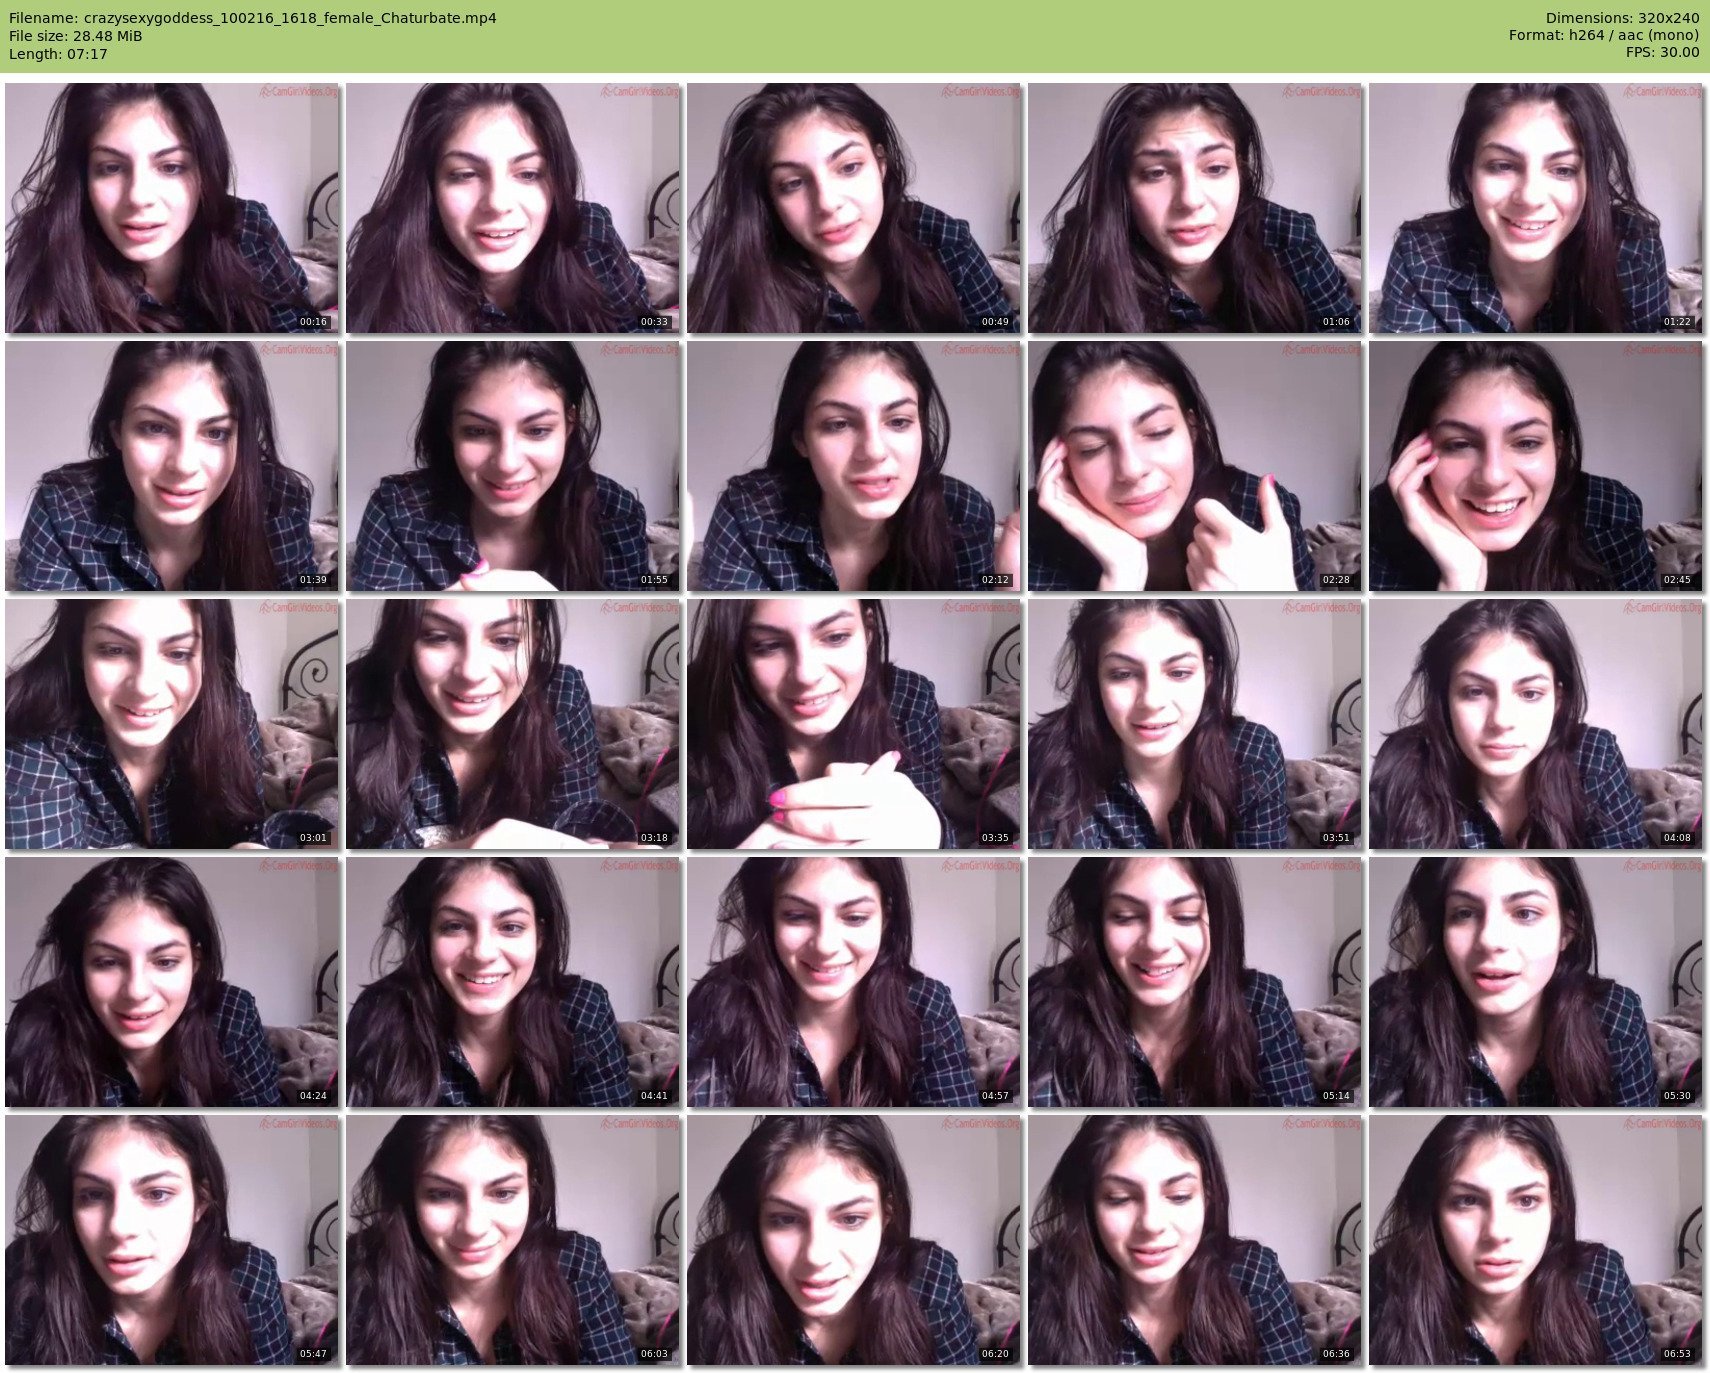Click the thumbnail timestamped 00:16
This screenshot has width=1710, height=1373.
pyautogui.click(x=171, y=208)
